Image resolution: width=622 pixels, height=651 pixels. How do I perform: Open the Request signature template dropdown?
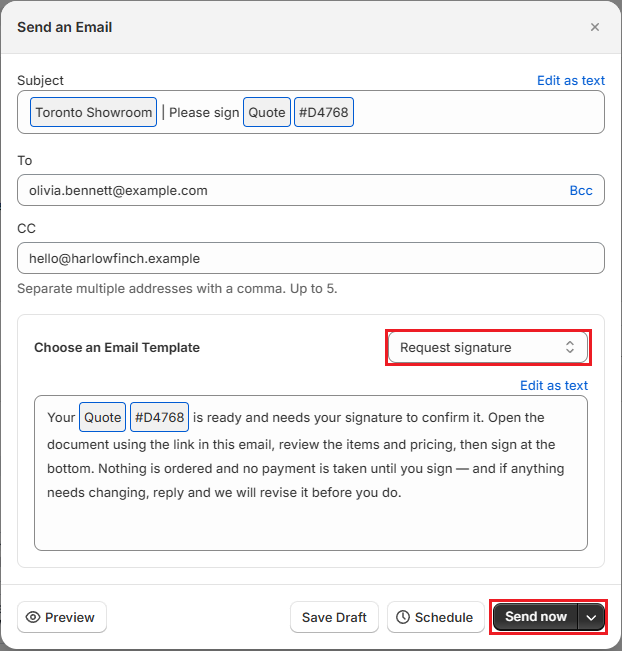click(x=488, y=347)
